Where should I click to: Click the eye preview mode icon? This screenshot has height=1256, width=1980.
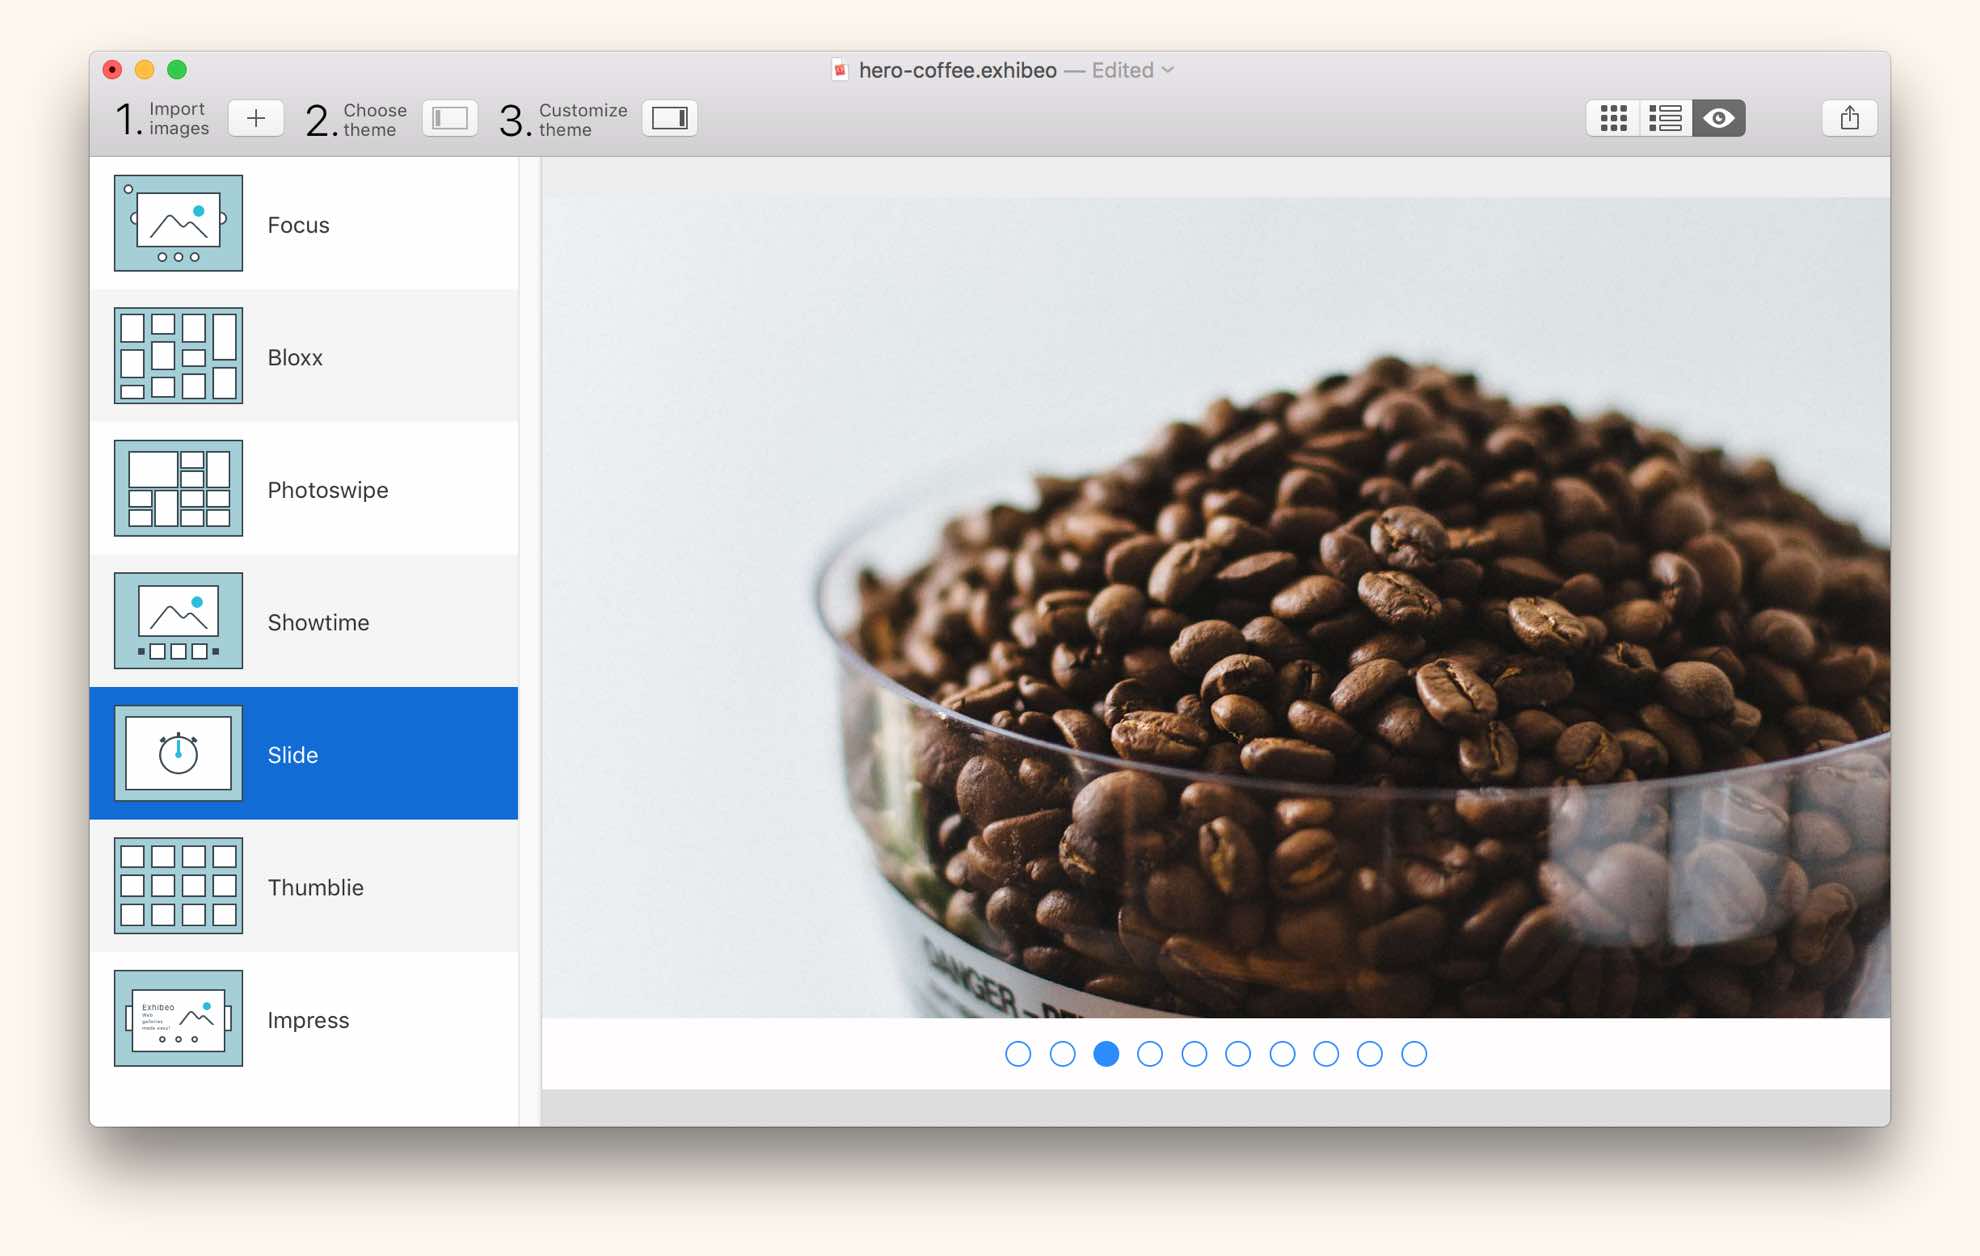(x=1718, y=118)
